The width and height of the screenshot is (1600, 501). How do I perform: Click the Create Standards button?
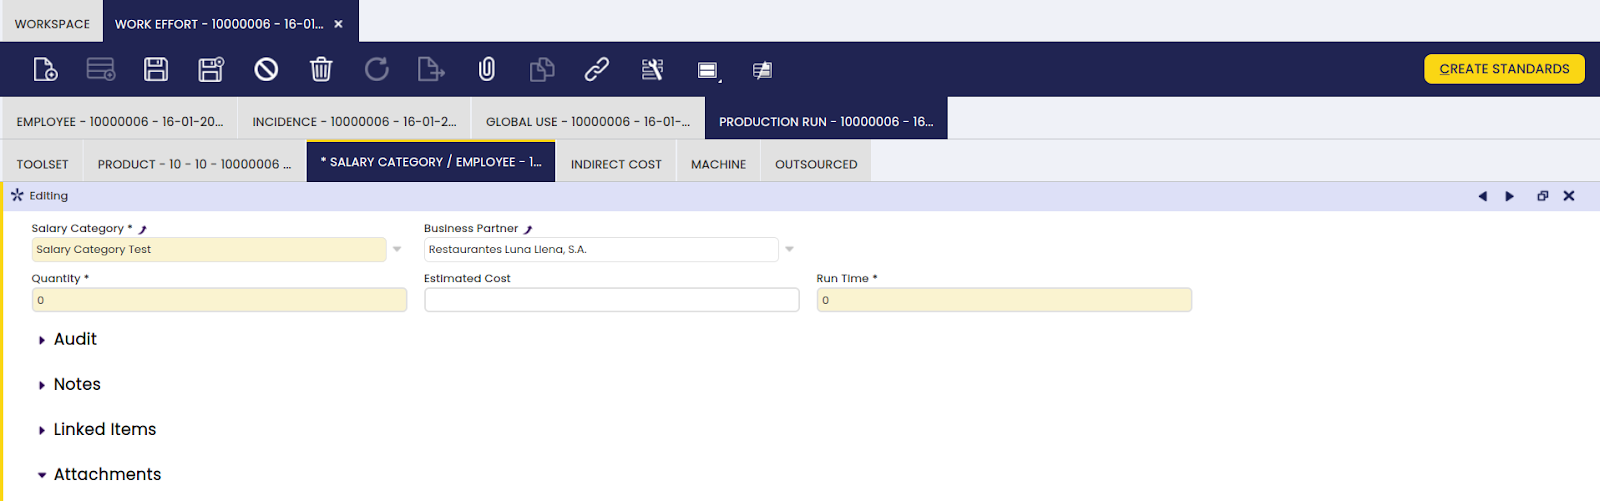point(1504,69)
